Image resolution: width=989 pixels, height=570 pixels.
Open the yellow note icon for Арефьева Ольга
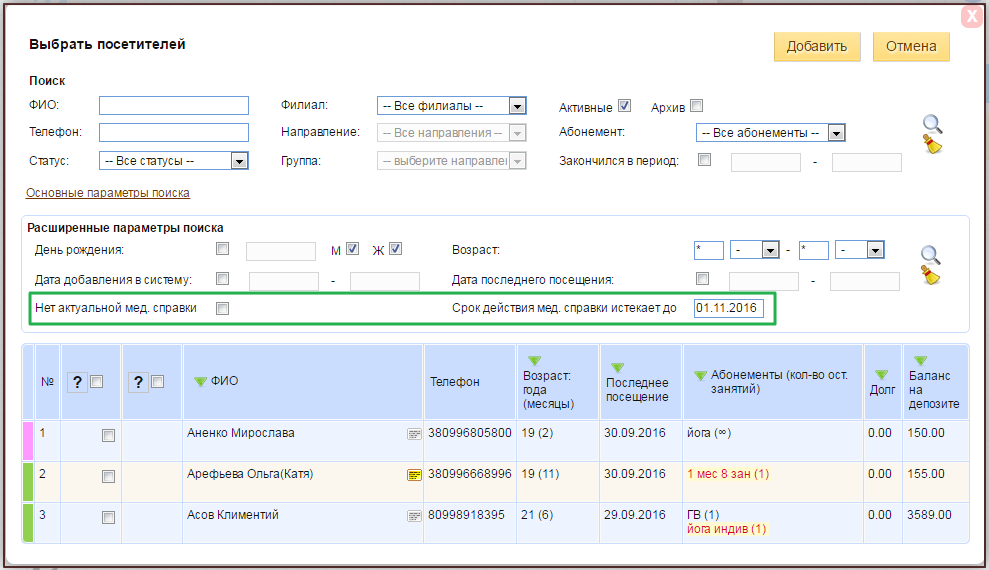pos(414,475)
